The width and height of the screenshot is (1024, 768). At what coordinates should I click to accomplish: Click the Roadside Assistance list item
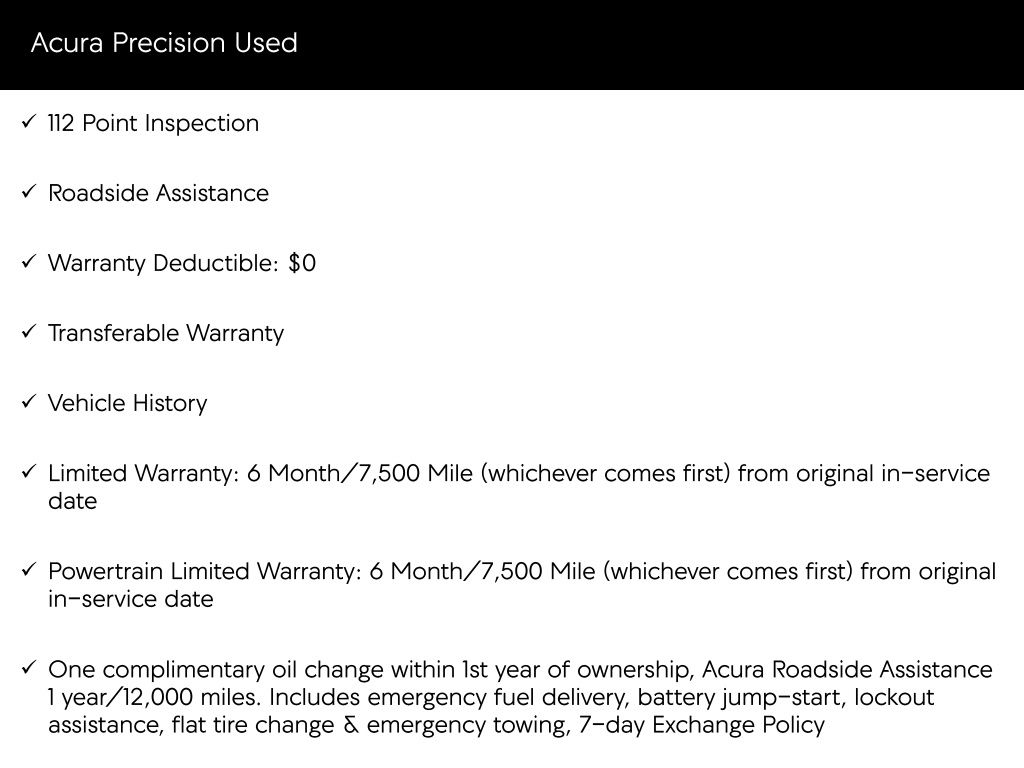[158, 193]
